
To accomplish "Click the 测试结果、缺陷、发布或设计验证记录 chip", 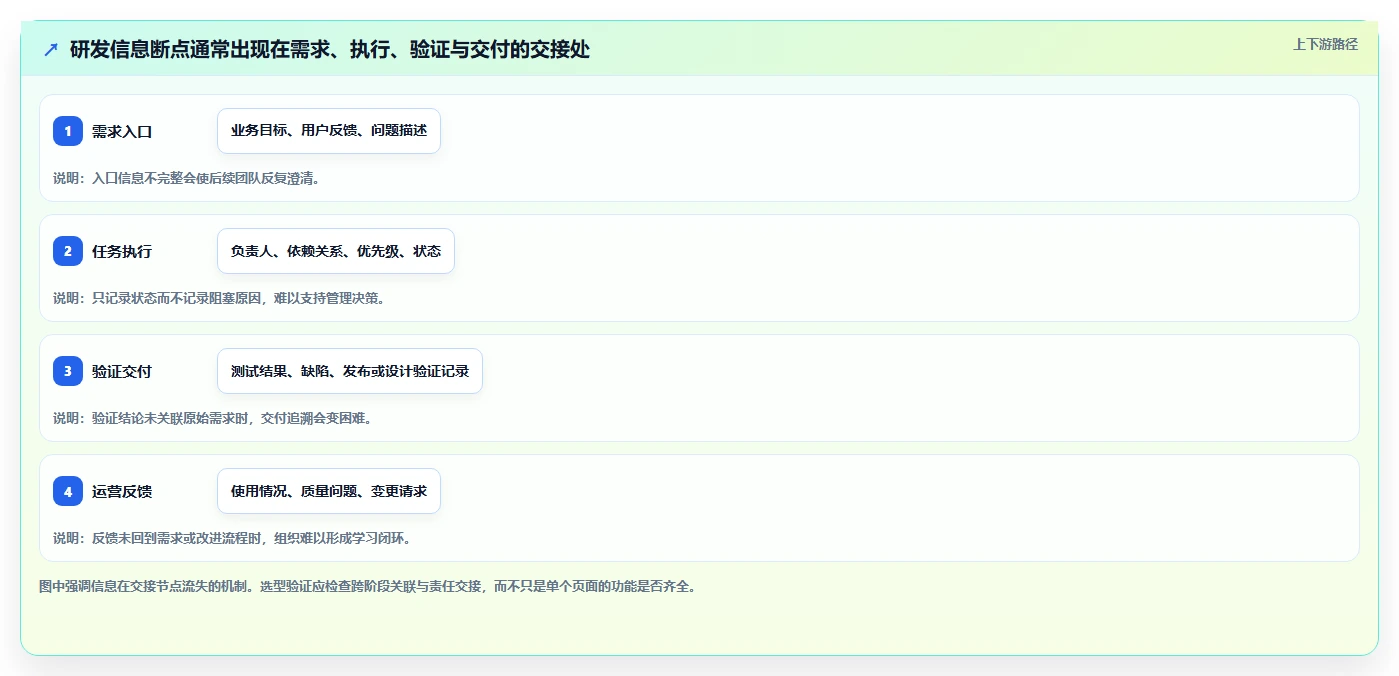I will tap(350, 371).
